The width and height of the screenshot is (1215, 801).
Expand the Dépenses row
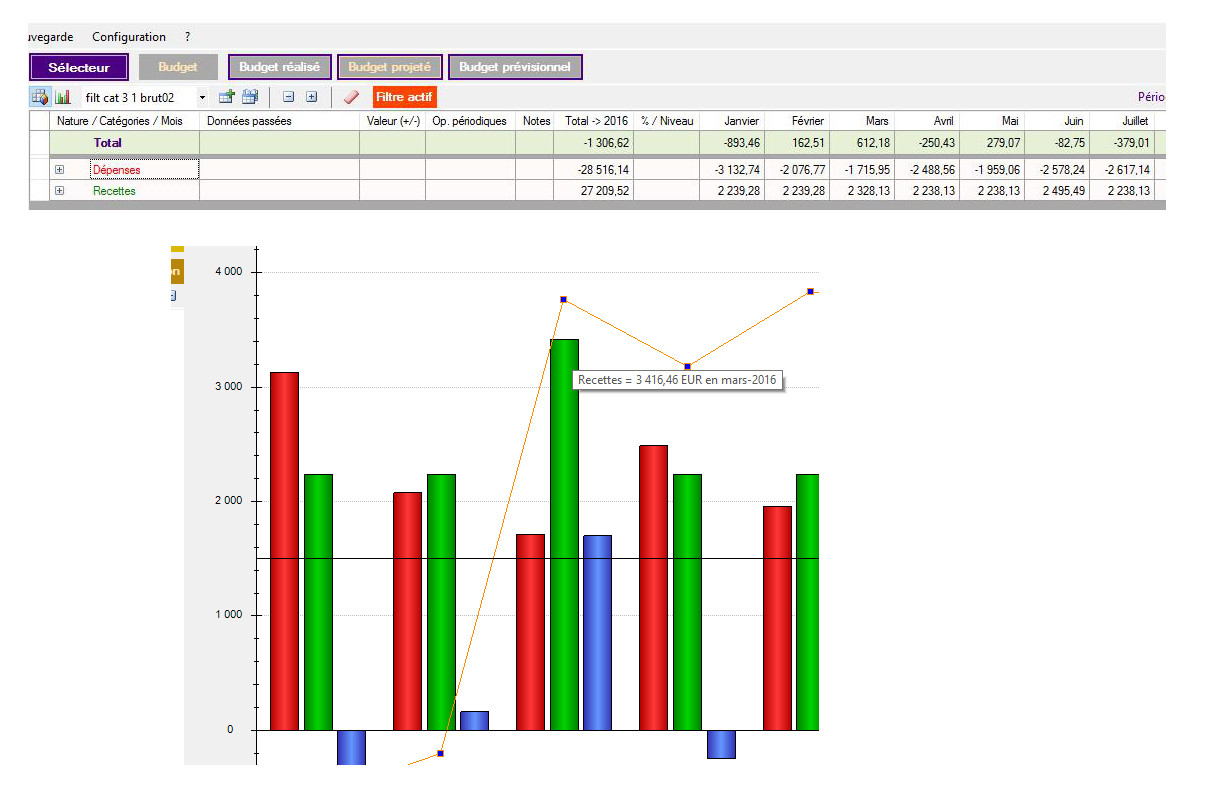click(x=60, y=170)
